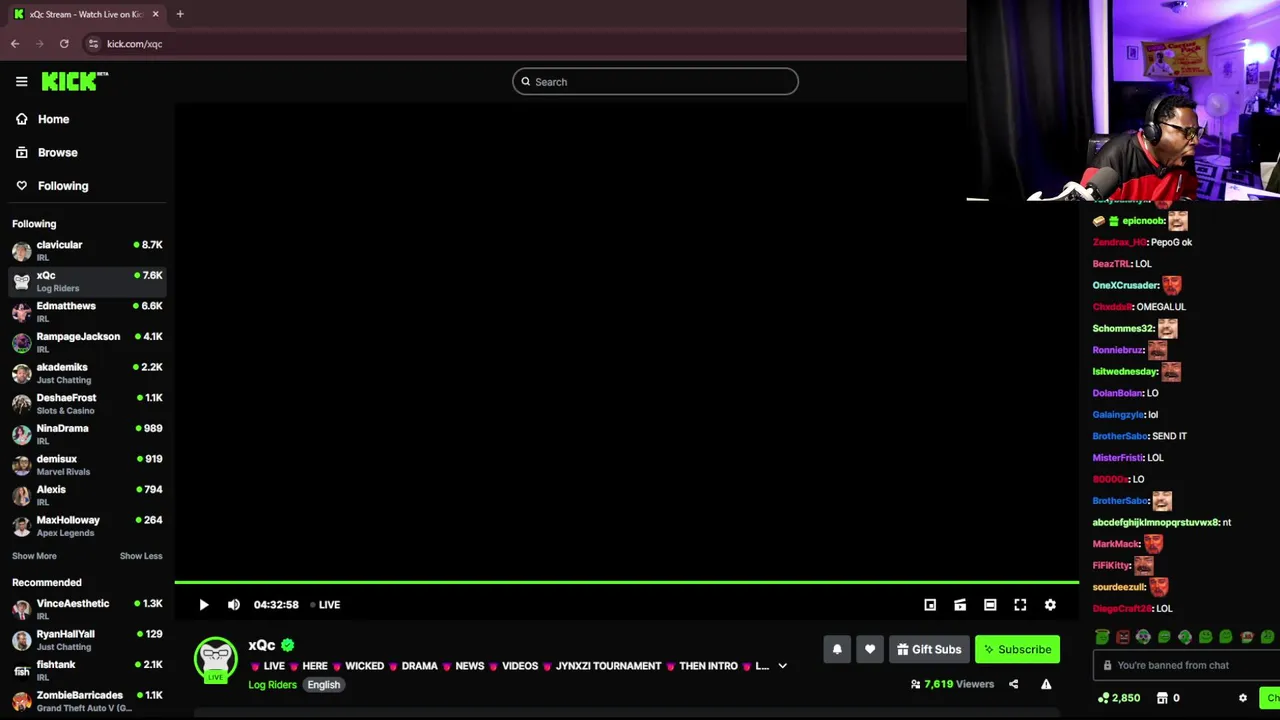This screenshot has width=1280, height=720.
Task: Click xQc's green verified badge
Action: pos(288,645)
